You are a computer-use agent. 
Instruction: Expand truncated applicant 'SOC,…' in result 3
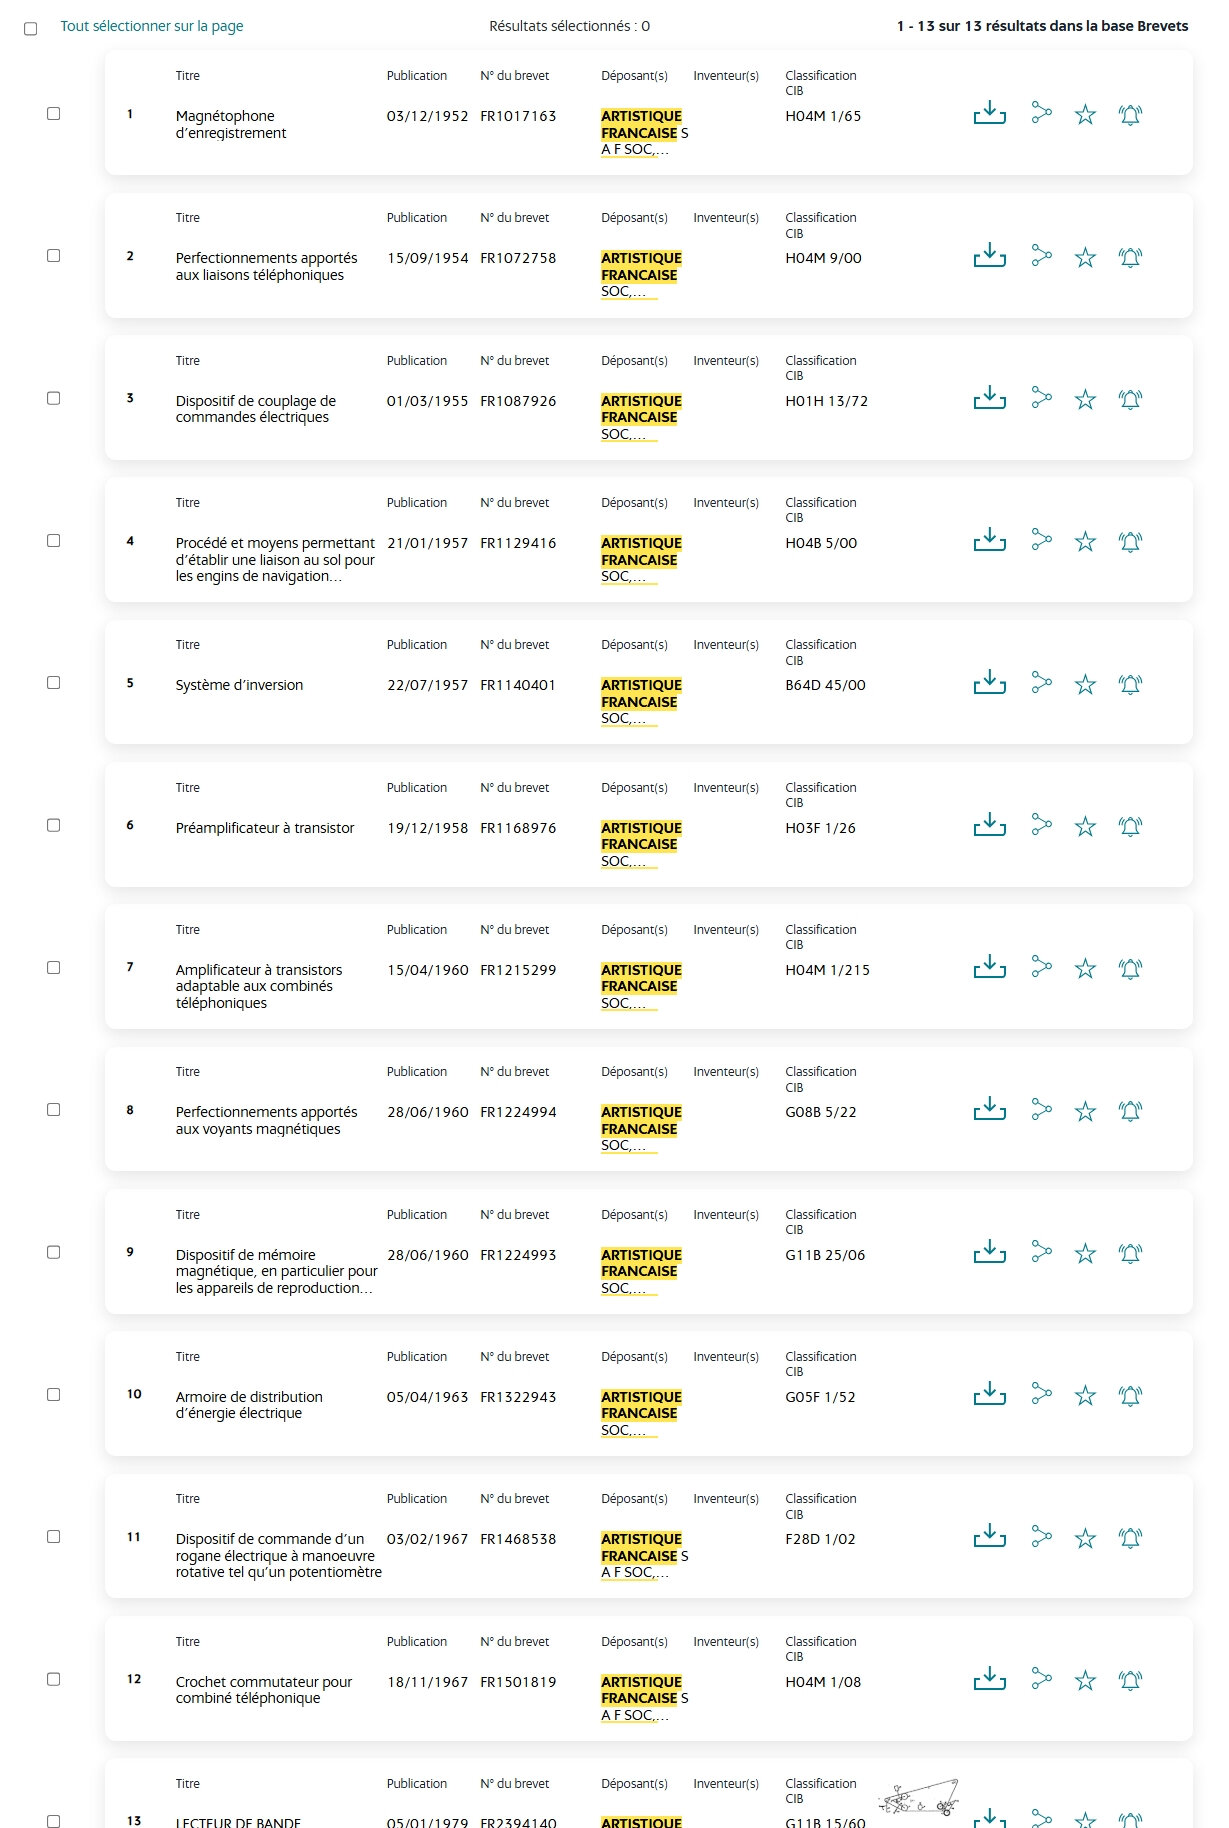click(623, 434)
